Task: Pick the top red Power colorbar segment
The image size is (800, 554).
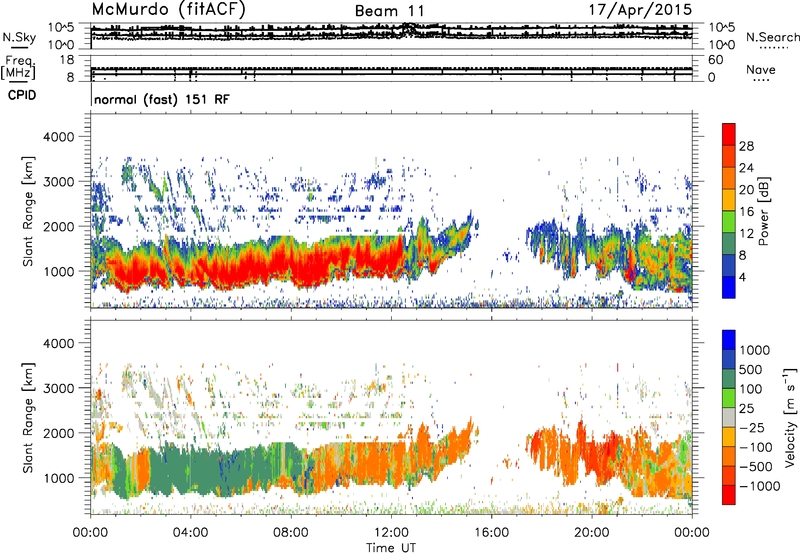Action: coord(729,134)
